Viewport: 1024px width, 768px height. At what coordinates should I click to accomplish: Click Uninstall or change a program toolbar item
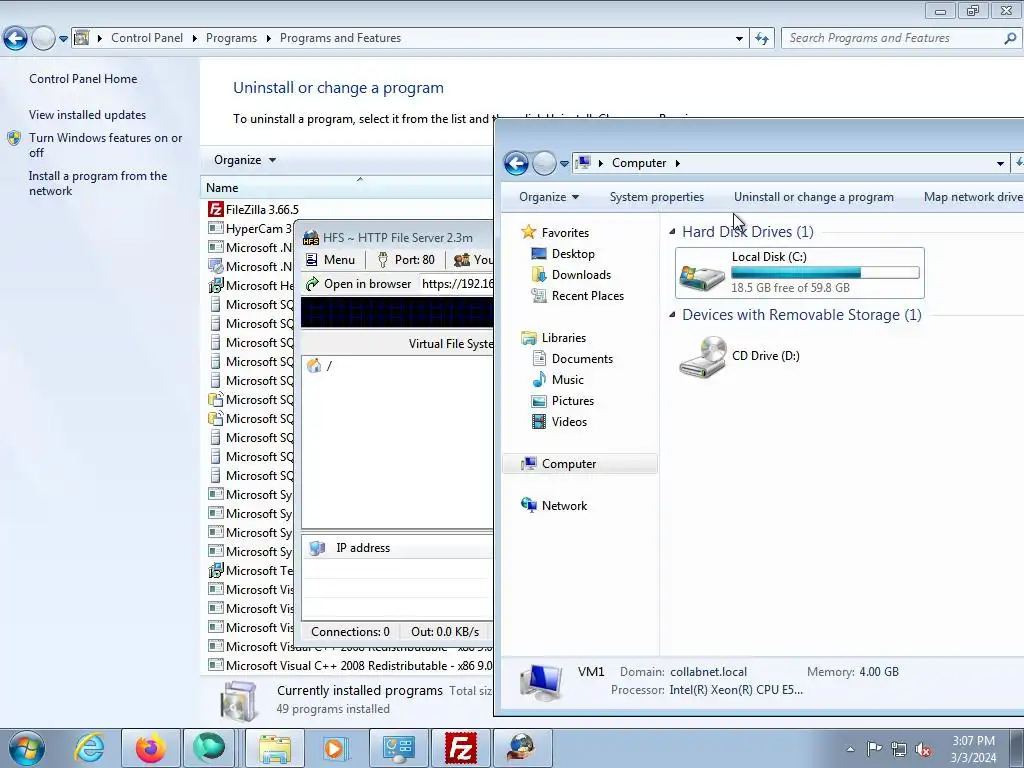pos(814,197)
